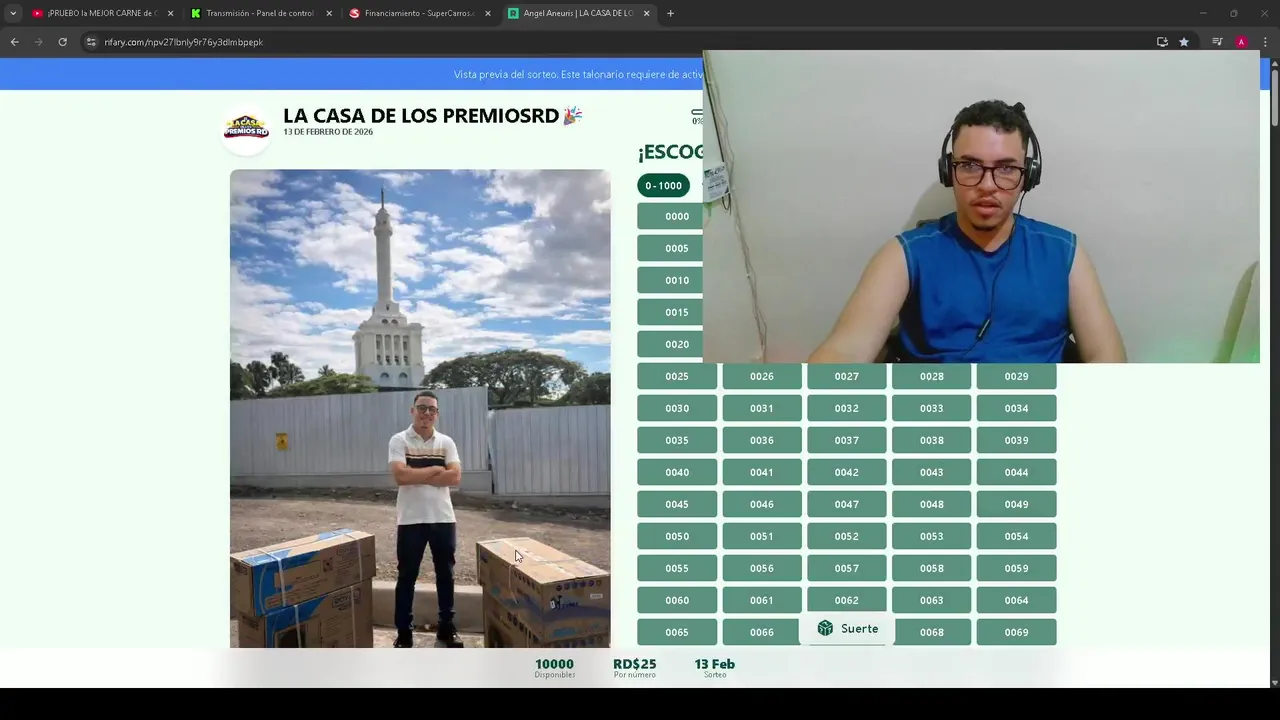Screen dimensions: 1280x720
Task: Select the 0 - 1000 number range
Action: [x=663, y=185]
